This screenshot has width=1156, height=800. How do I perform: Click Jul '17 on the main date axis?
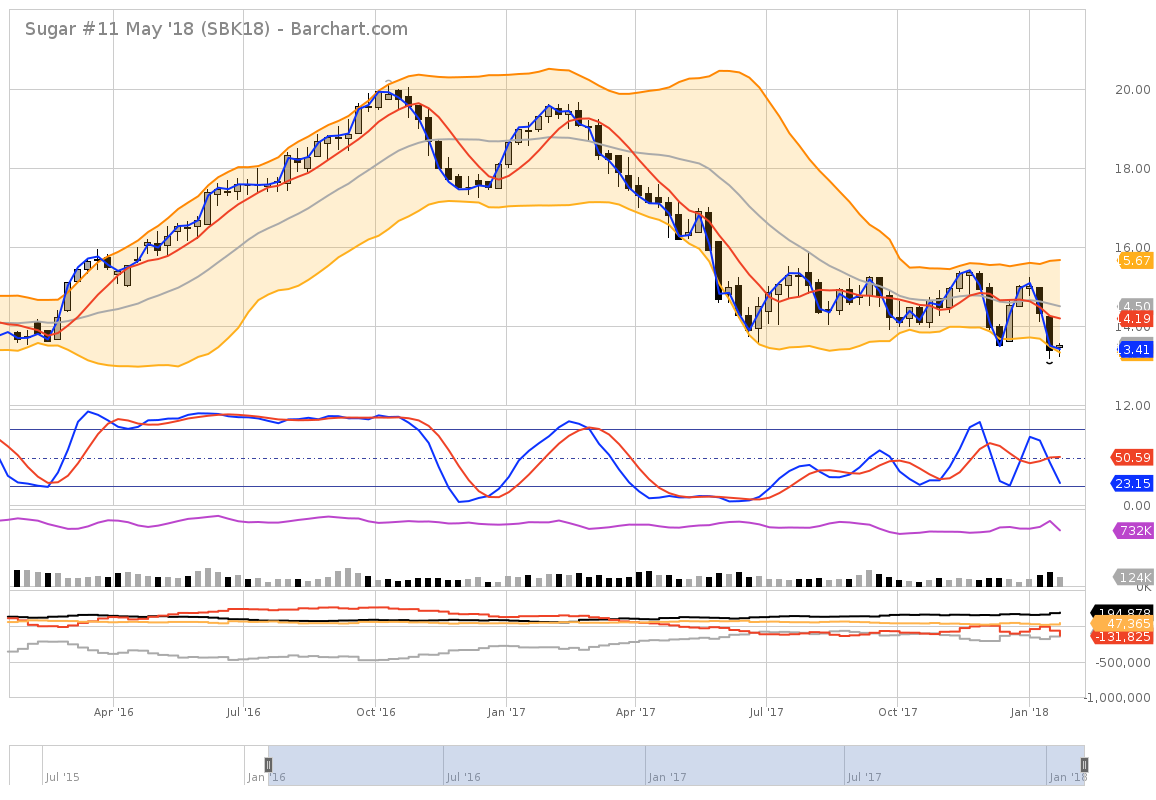[766, 712]
